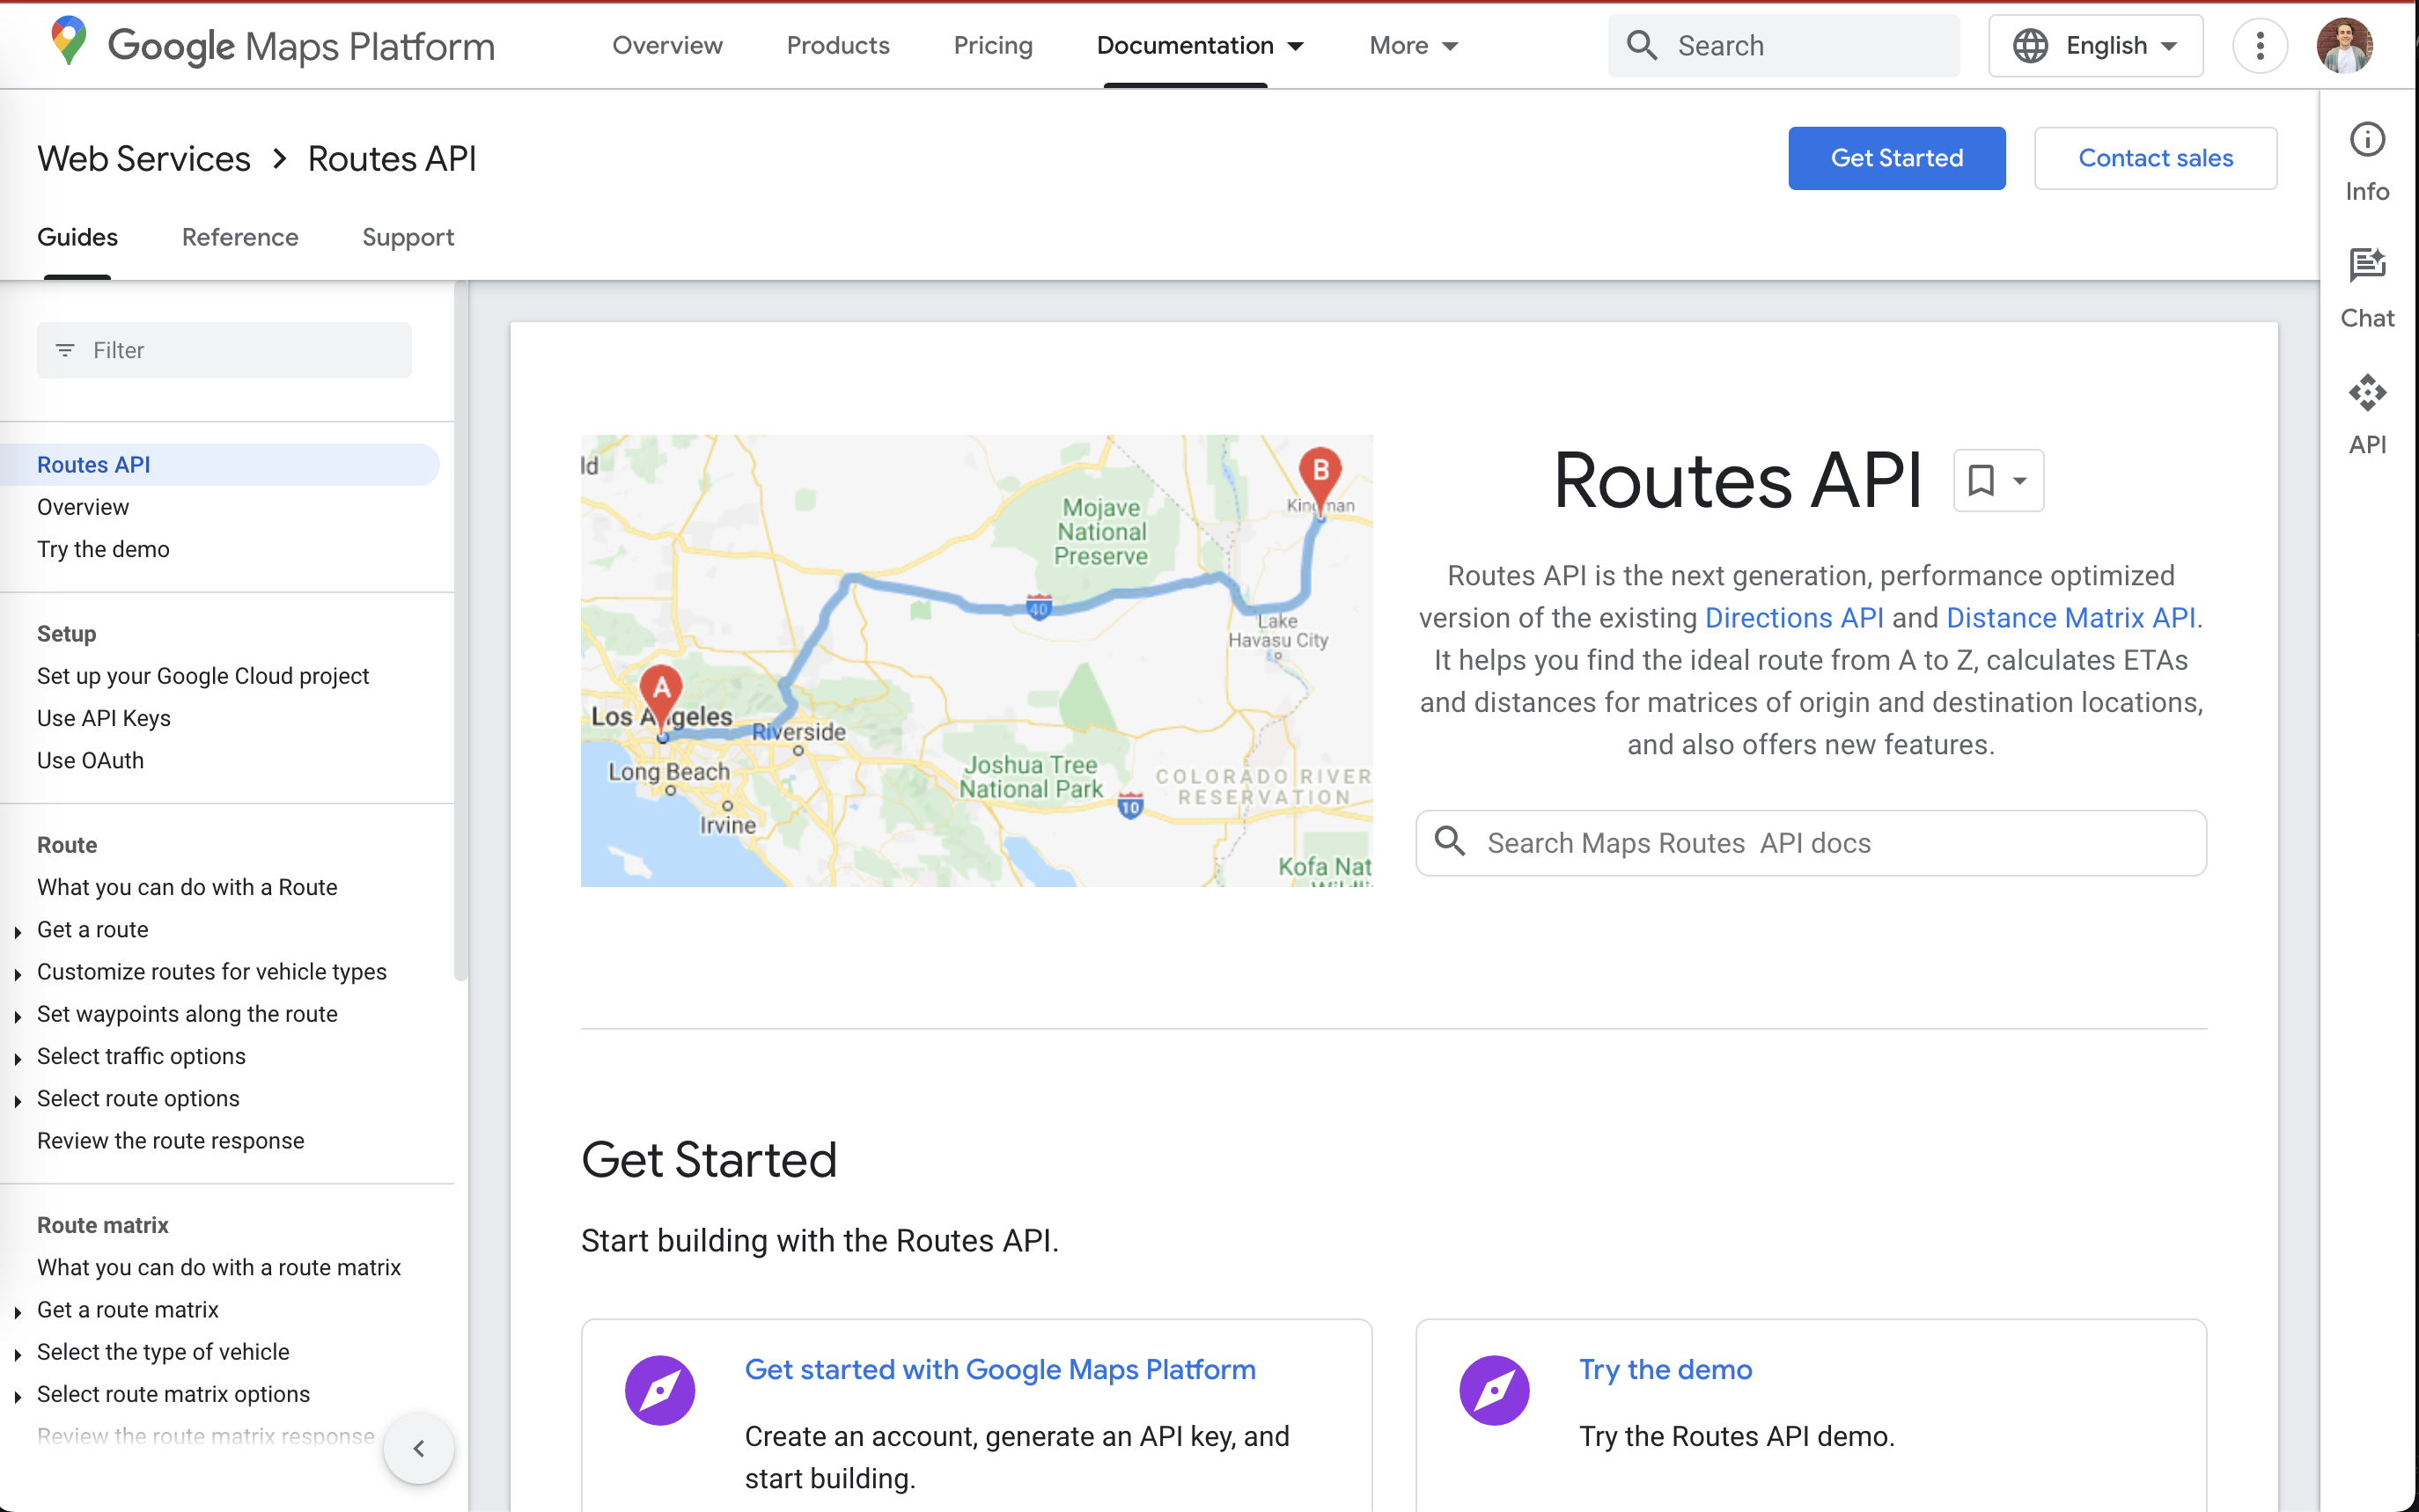Viewport: 2419px width, 1512px height.
Task: Click the globe language icon
Action: pyautogui.click(x=2030, y=45)
